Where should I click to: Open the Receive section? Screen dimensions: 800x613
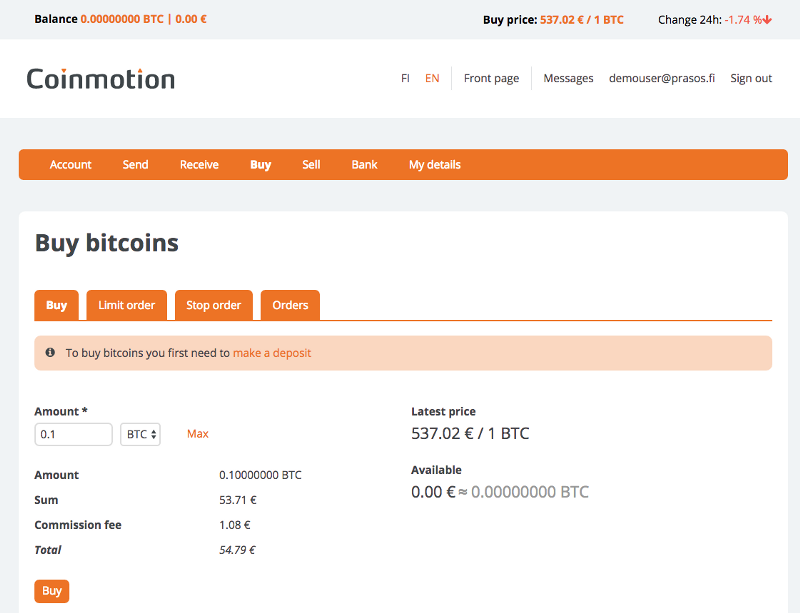coord(199,165)
